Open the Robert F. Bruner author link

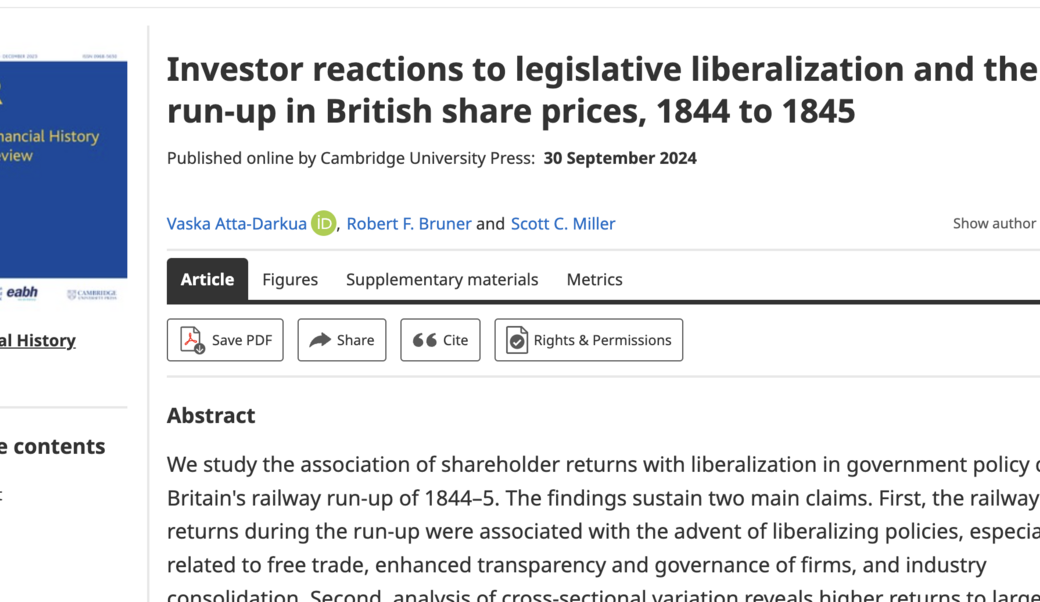click(x=409, y=224)
